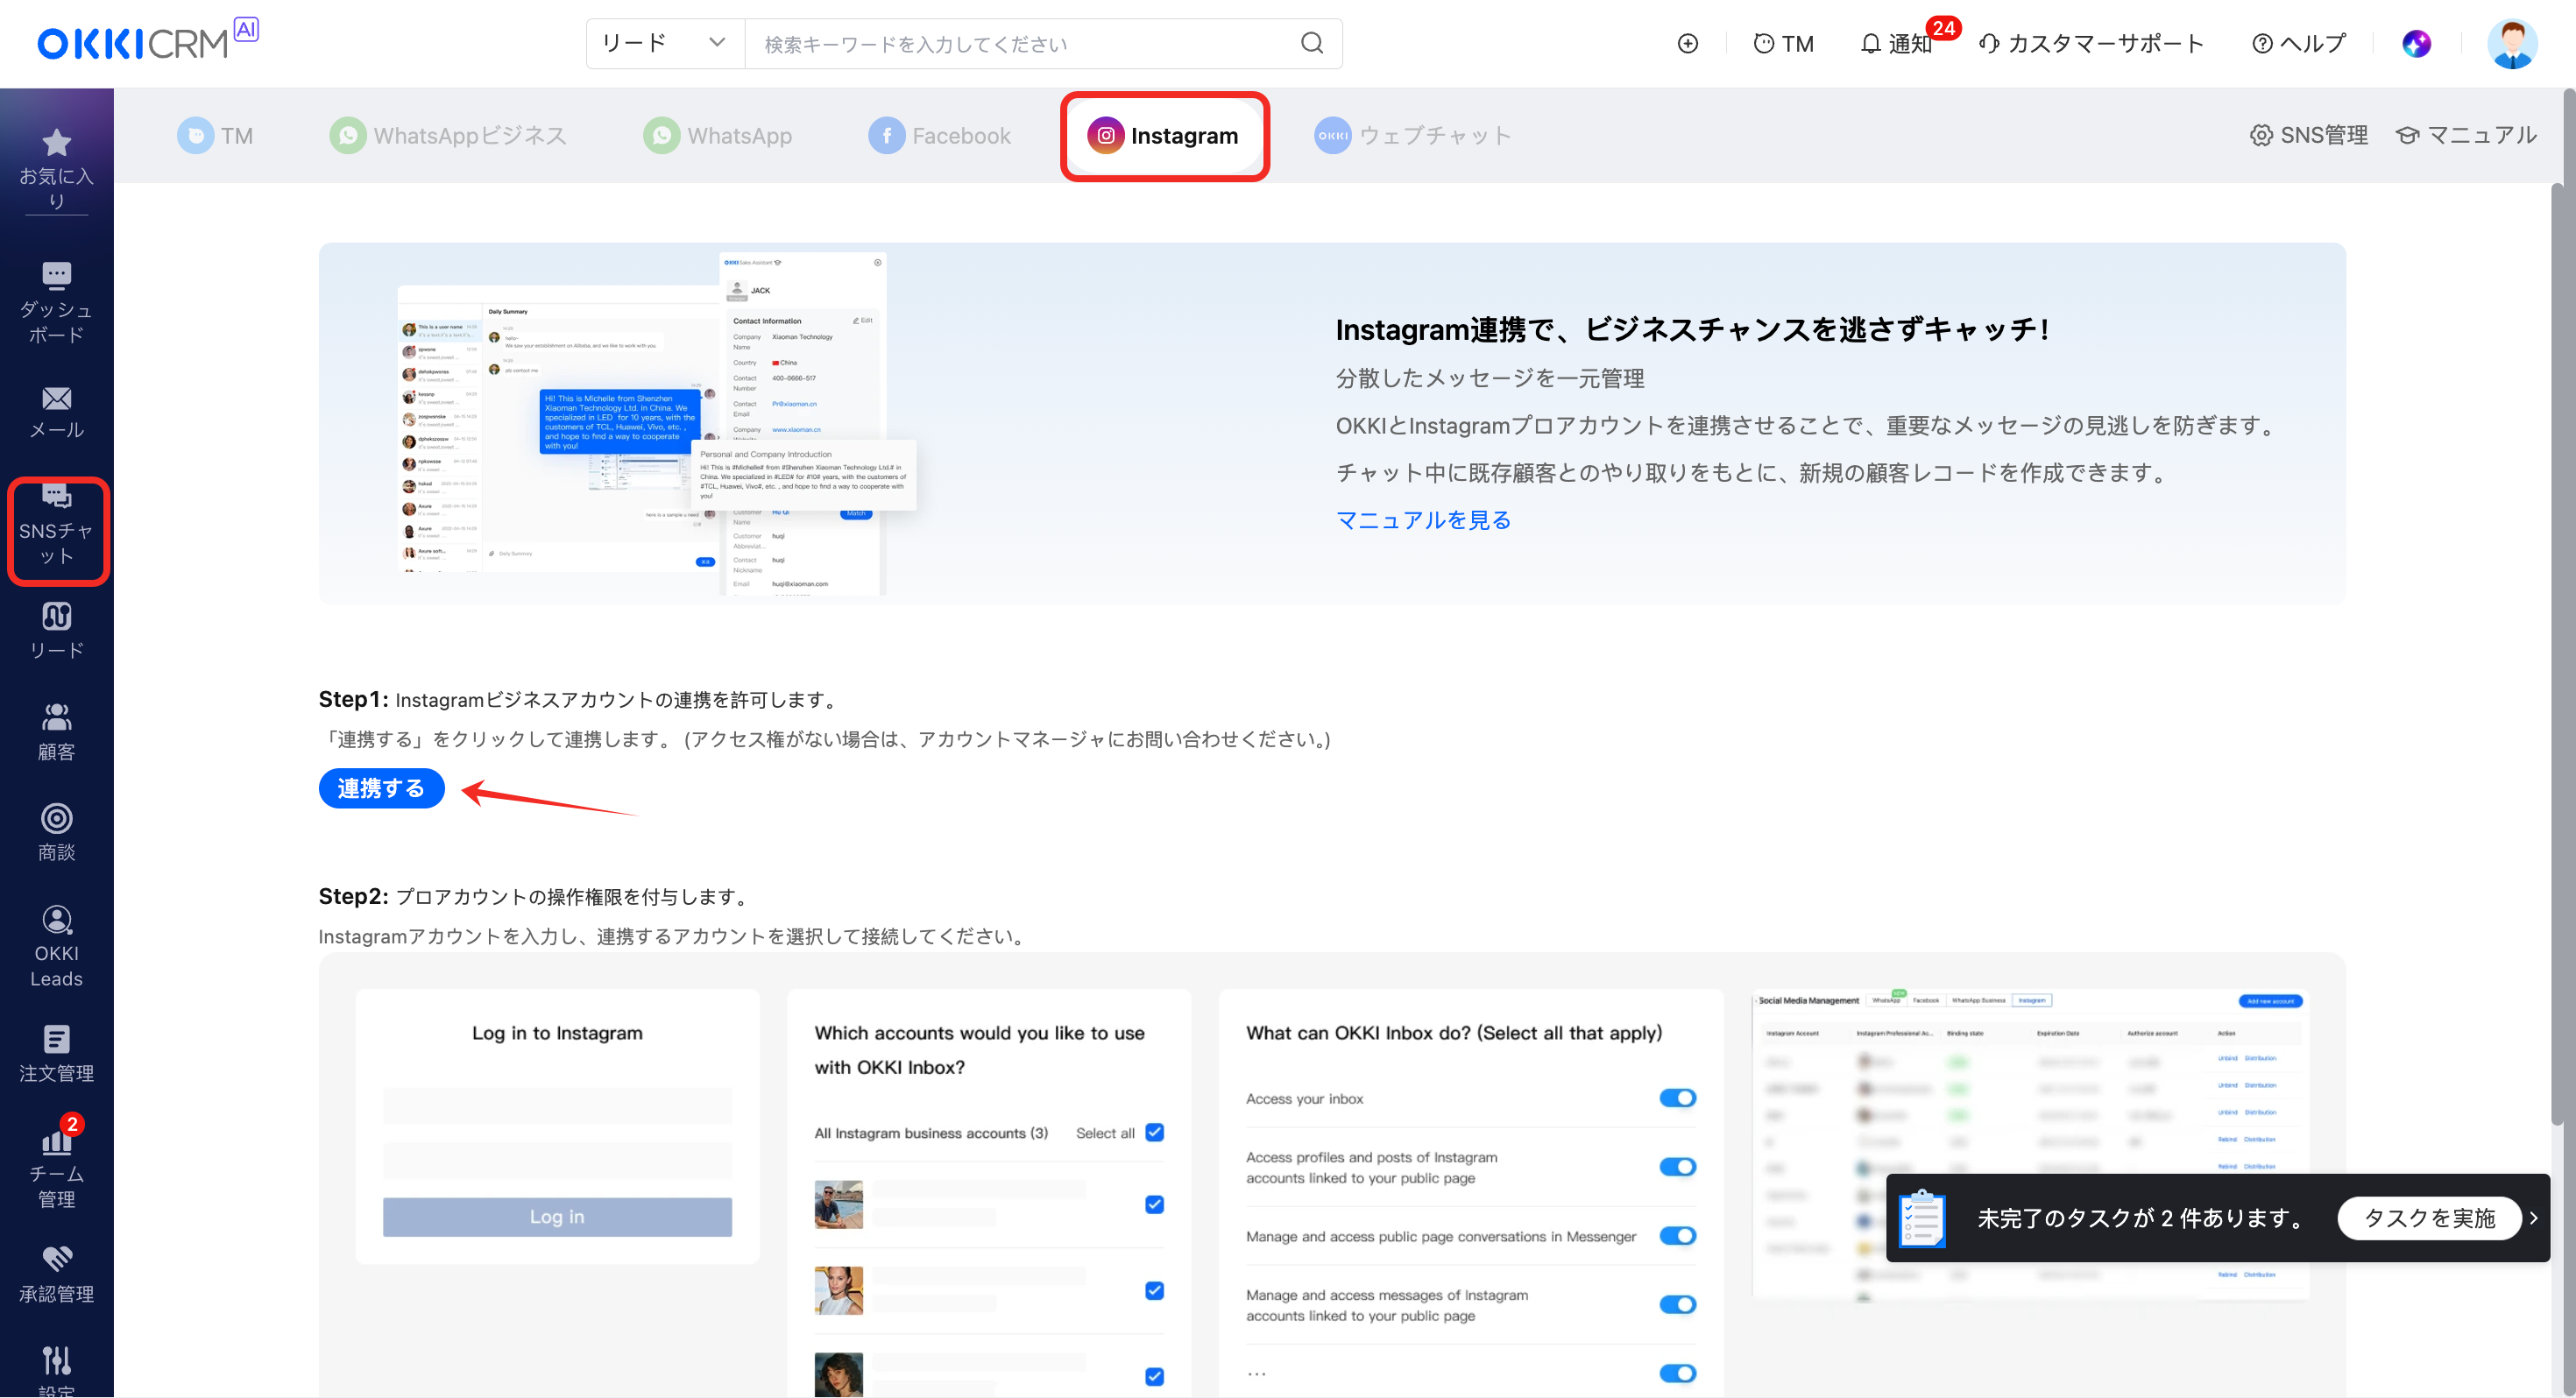
Task: Click the search magnifier icon
Action: tap(1312, 43)
